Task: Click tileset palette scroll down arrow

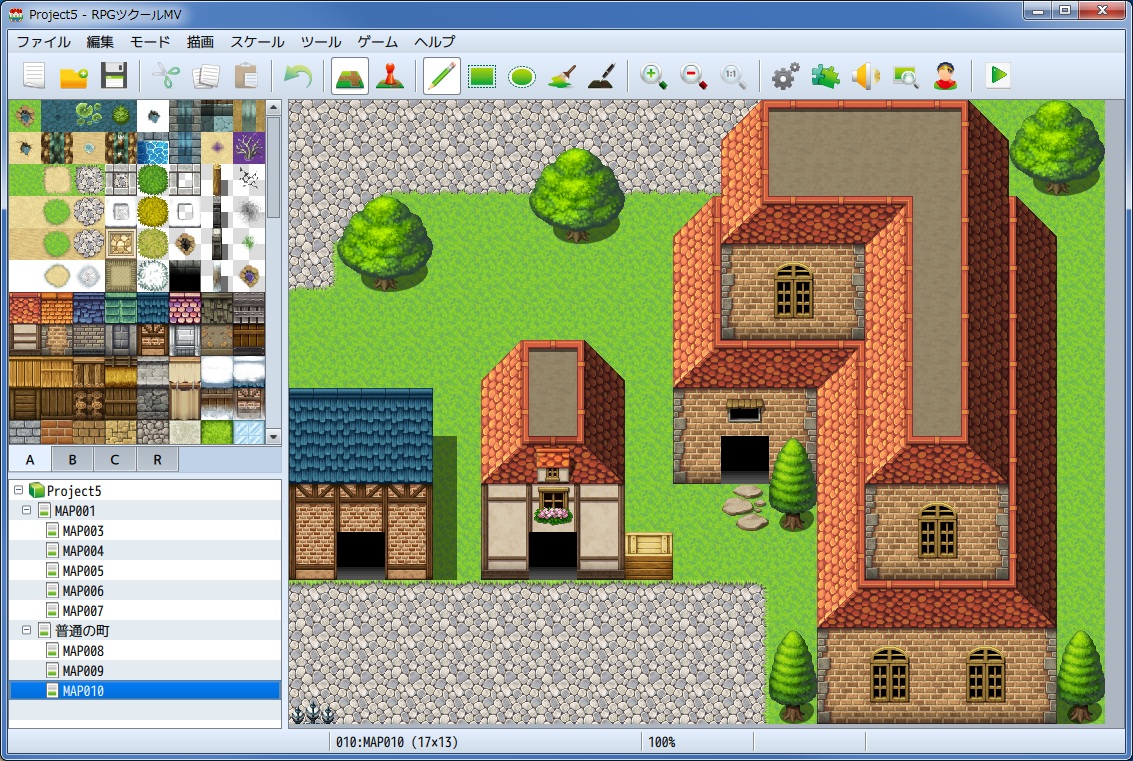Action: (x=273, y=437)
